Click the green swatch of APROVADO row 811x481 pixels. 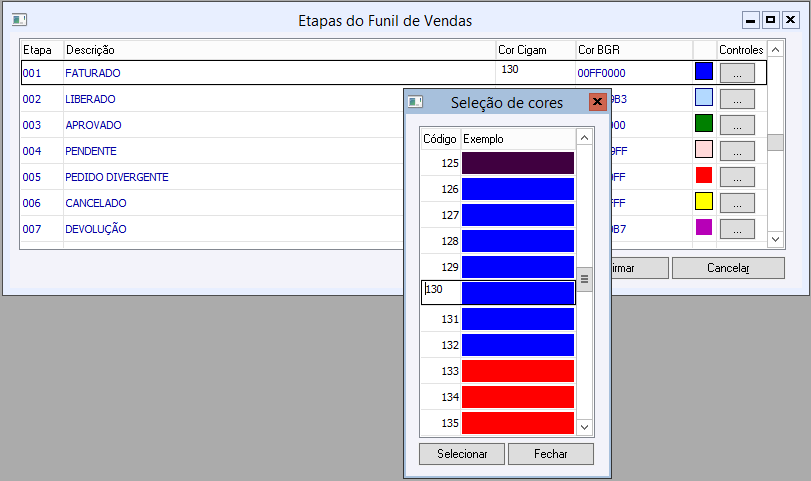coord(704,123)
